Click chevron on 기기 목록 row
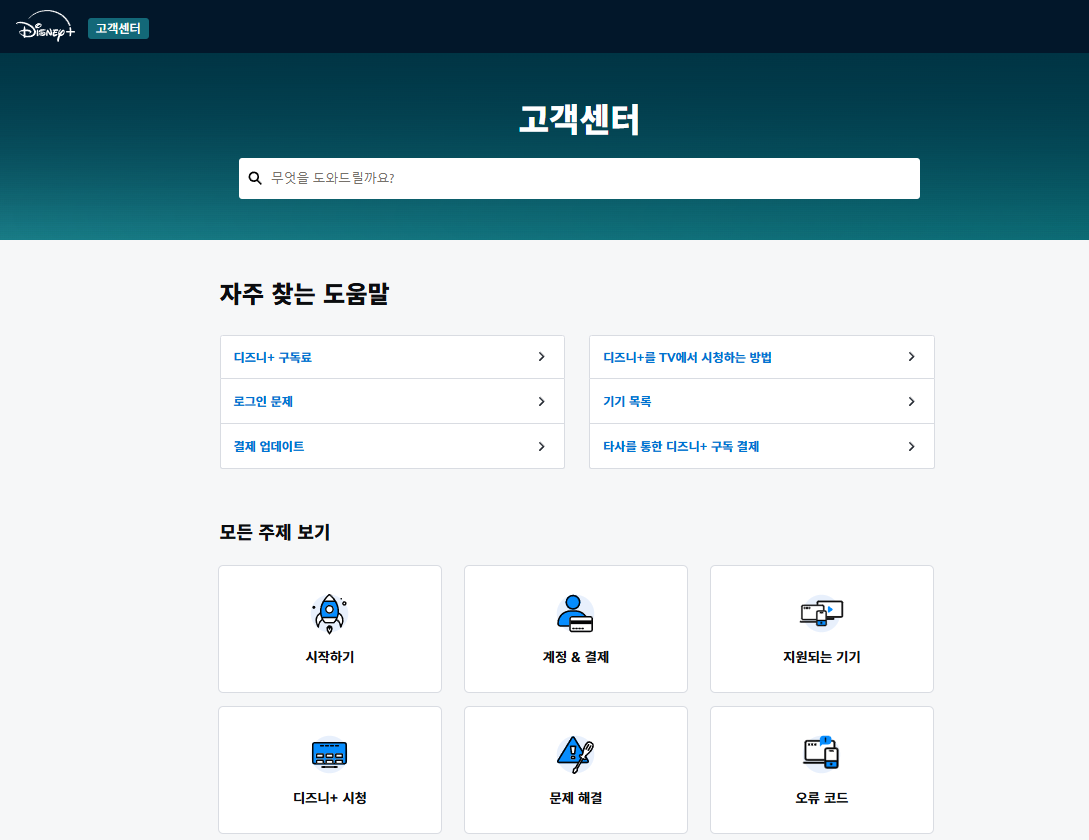The image size is (1089, 840). [x=911, y=402]
